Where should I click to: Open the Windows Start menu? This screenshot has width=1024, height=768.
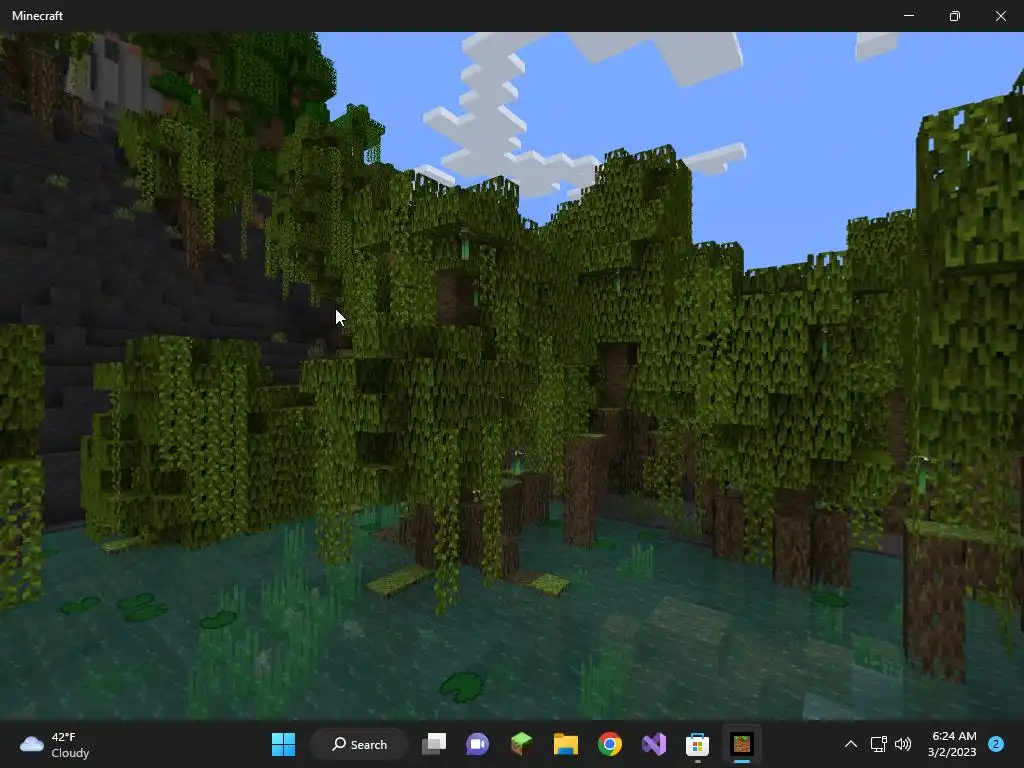[x=283, y=744]
